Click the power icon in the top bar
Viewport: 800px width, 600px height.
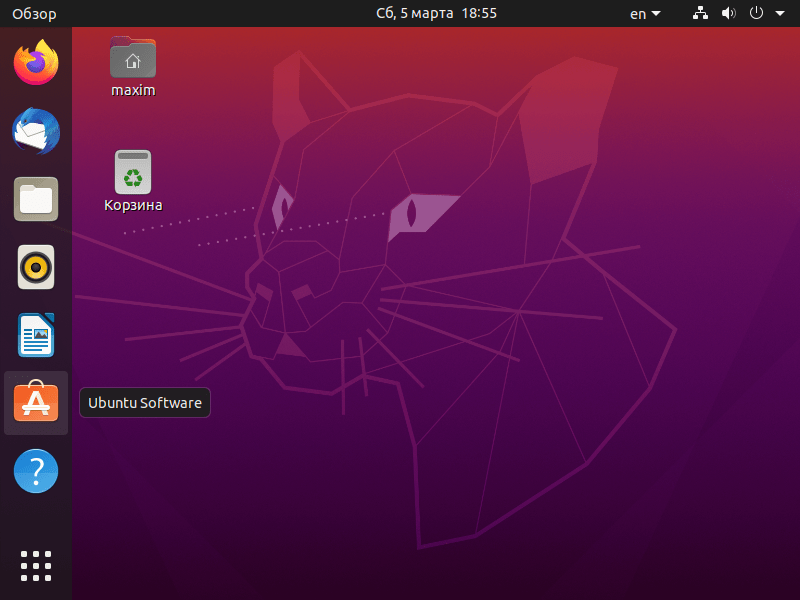757,13
